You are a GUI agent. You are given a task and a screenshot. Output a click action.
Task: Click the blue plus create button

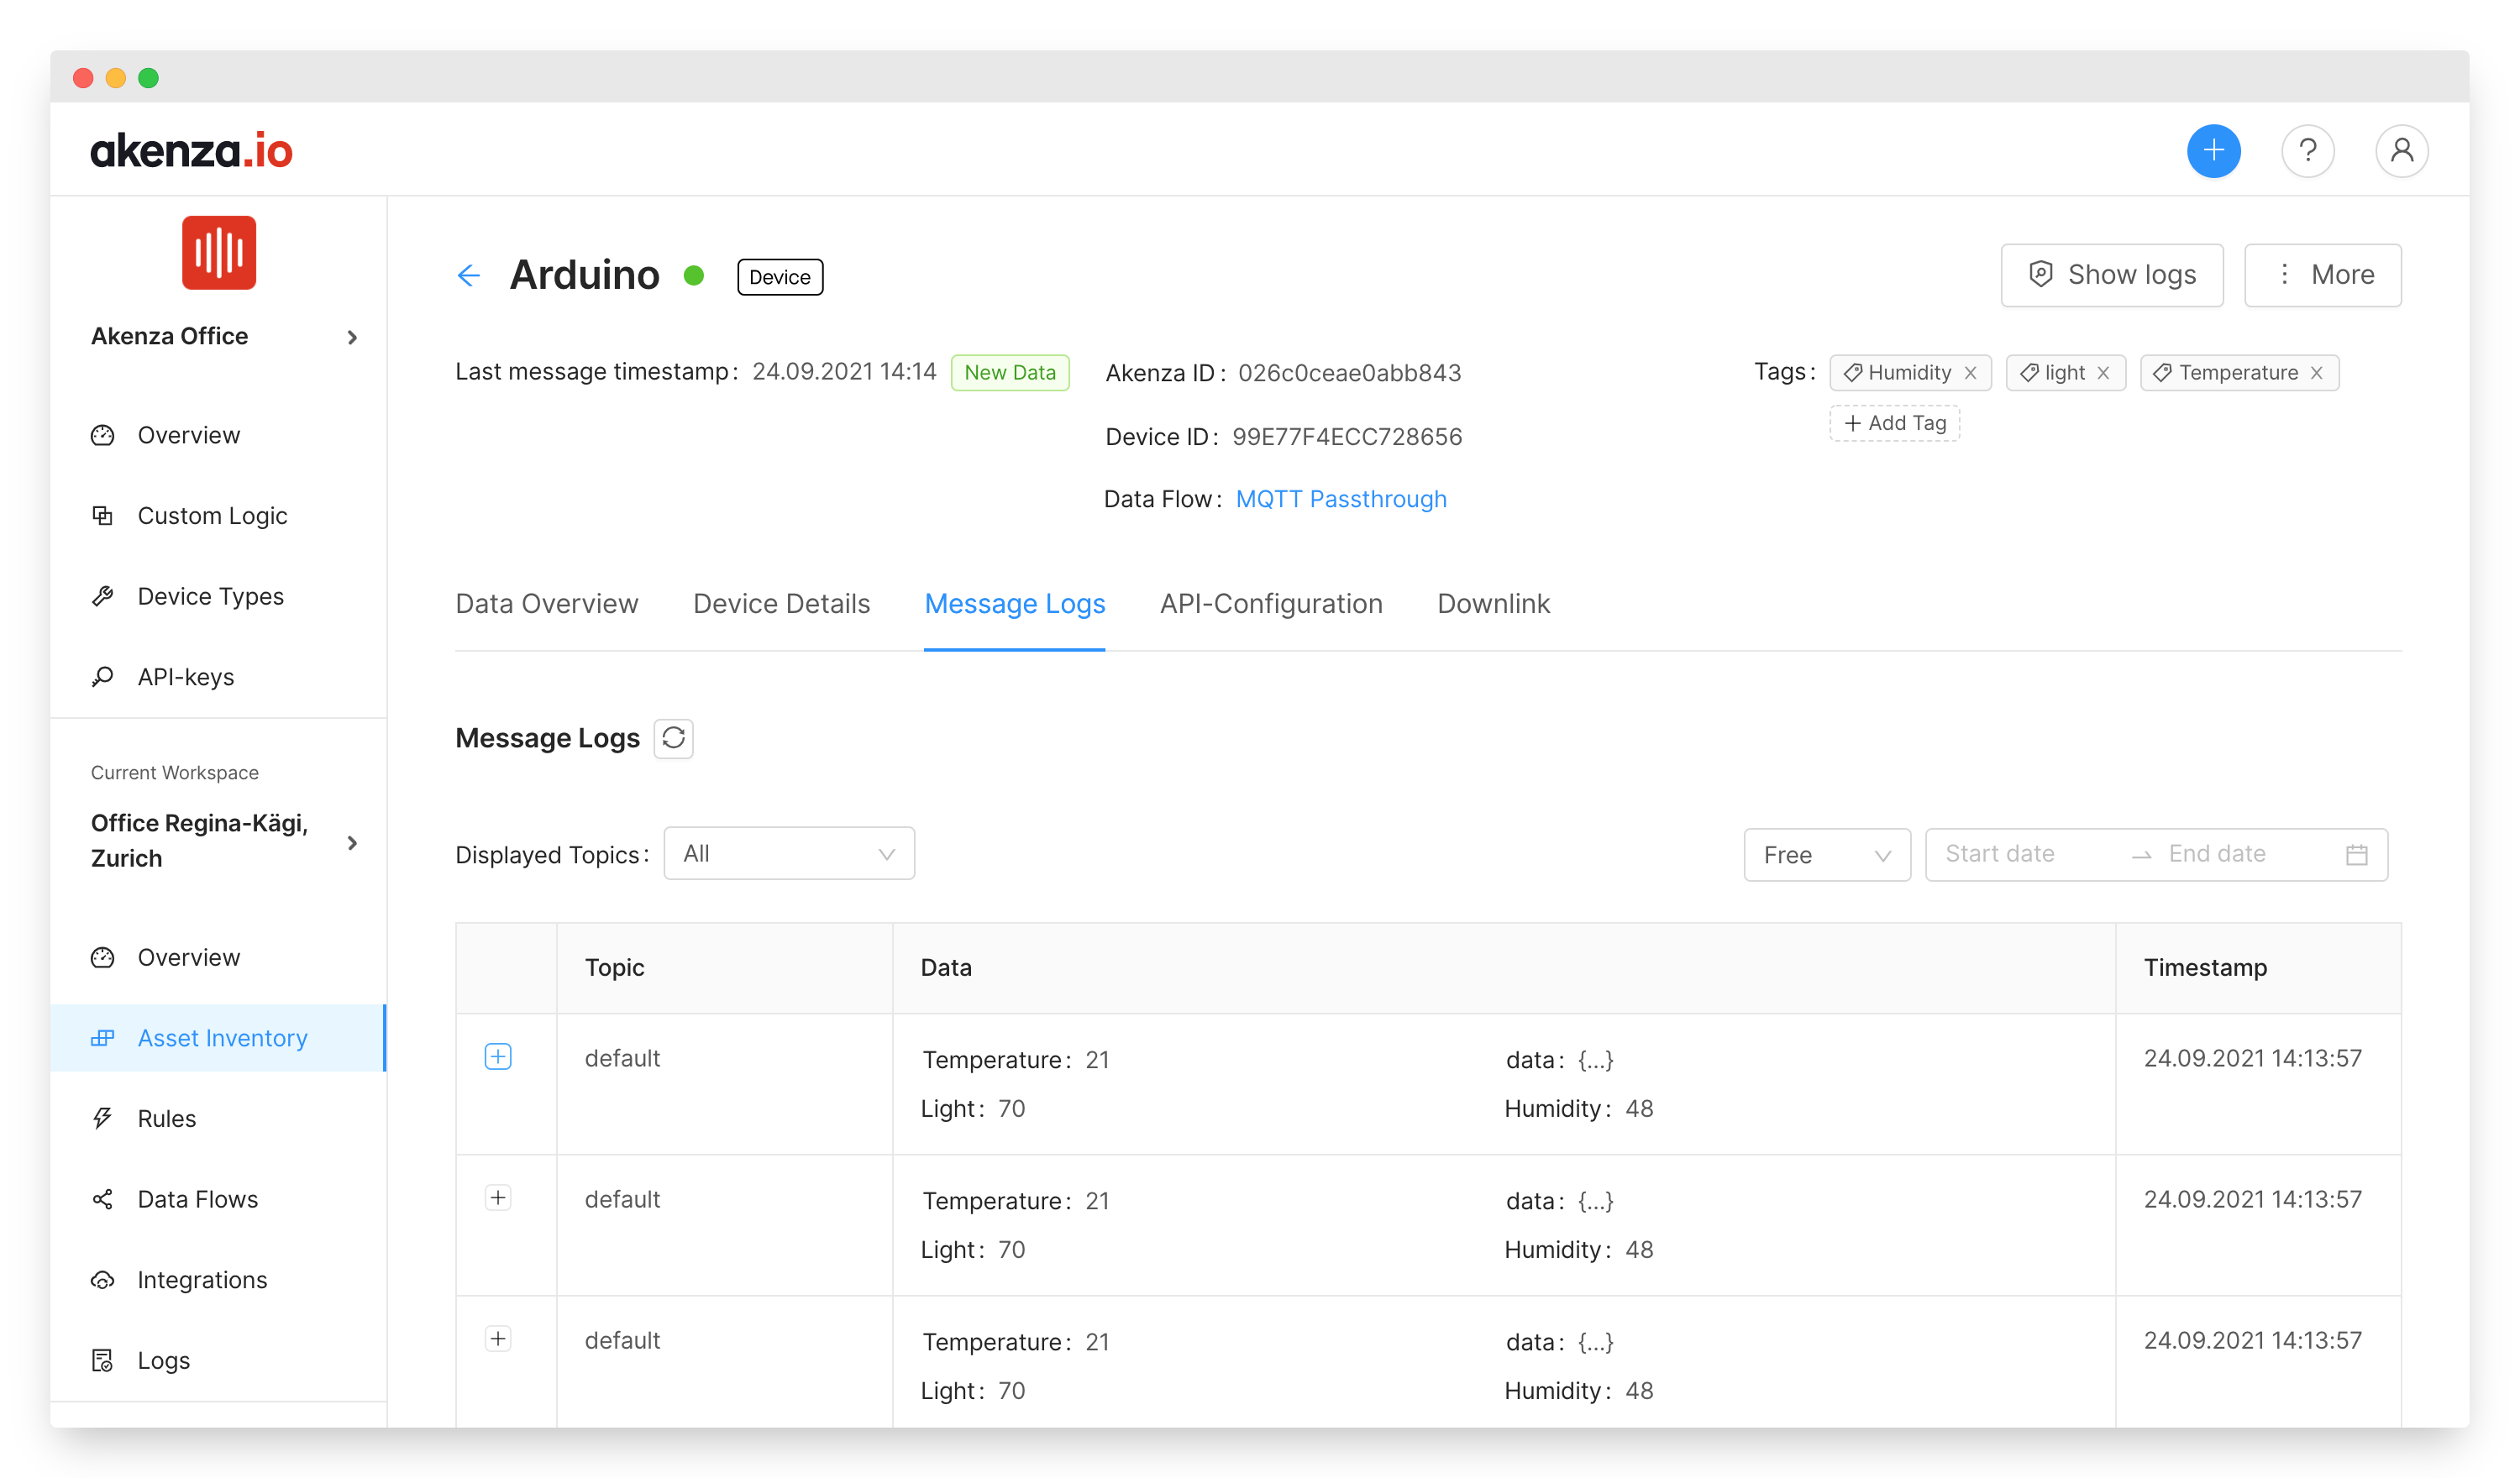pyautogui.click(x=2213, y=151)
